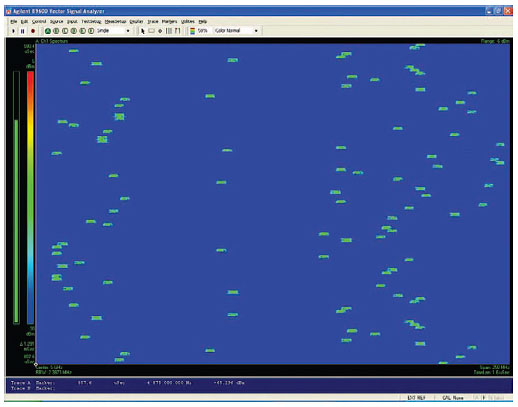Open the Single trace layout dropdown
The image size is (518, 407).
coord(113,31)
